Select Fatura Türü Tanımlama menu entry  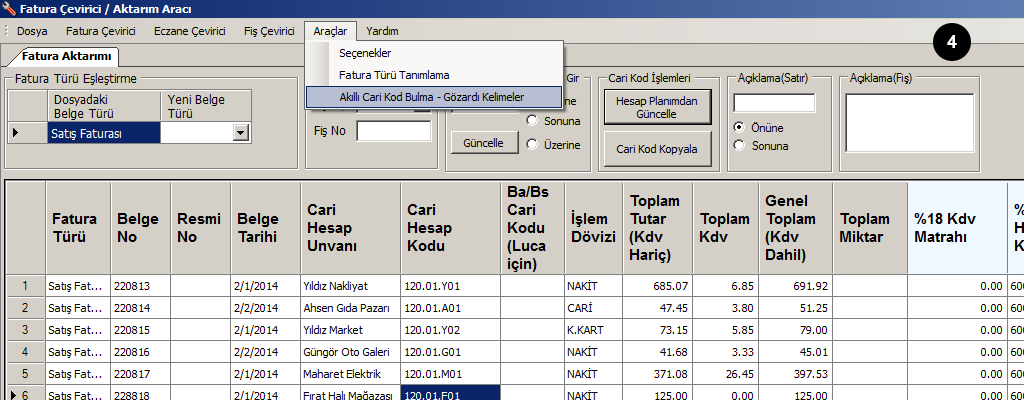[x=394, y=75]
